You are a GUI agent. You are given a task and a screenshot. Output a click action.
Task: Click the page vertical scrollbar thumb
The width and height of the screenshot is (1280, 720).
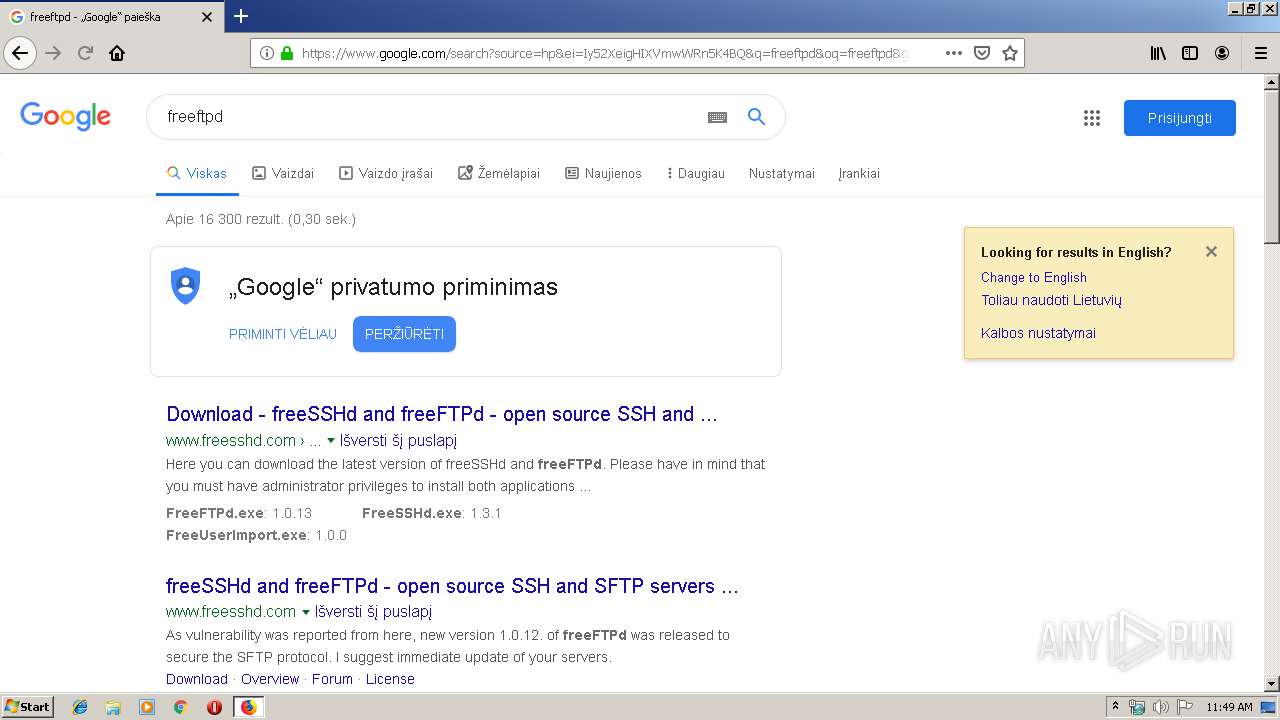(x=1271, y=166)
